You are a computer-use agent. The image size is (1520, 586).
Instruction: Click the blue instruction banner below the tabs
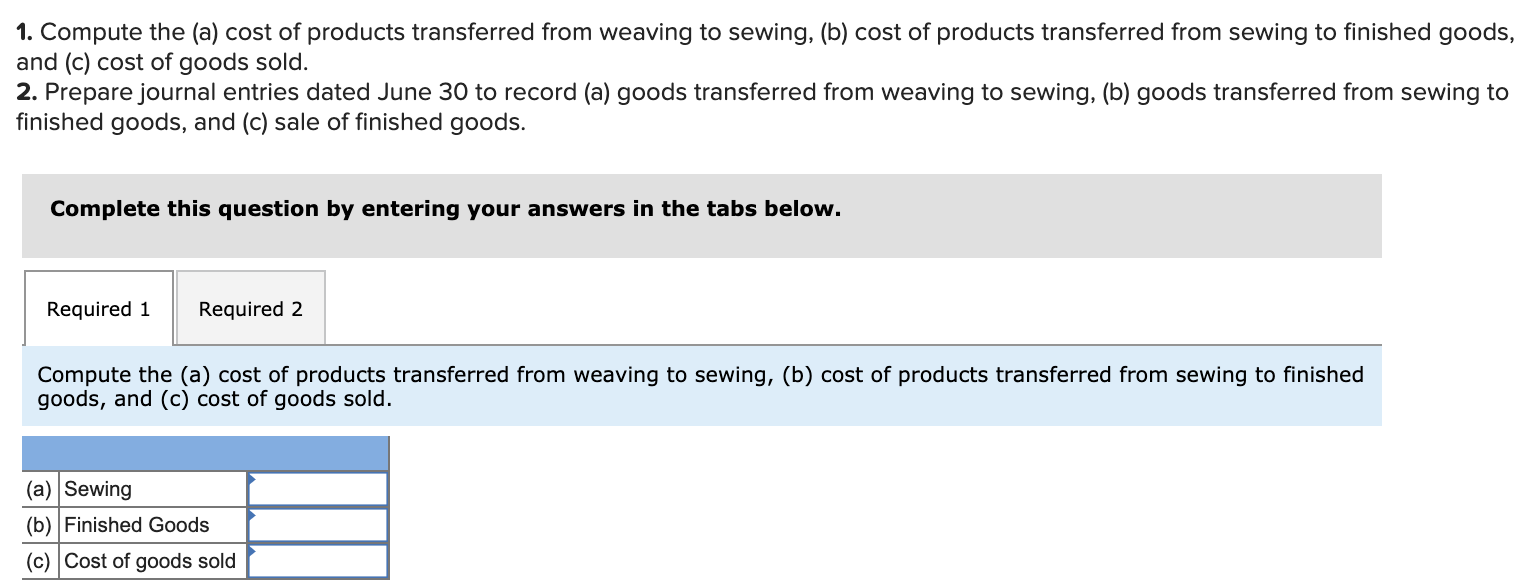[x=700, y=386]
